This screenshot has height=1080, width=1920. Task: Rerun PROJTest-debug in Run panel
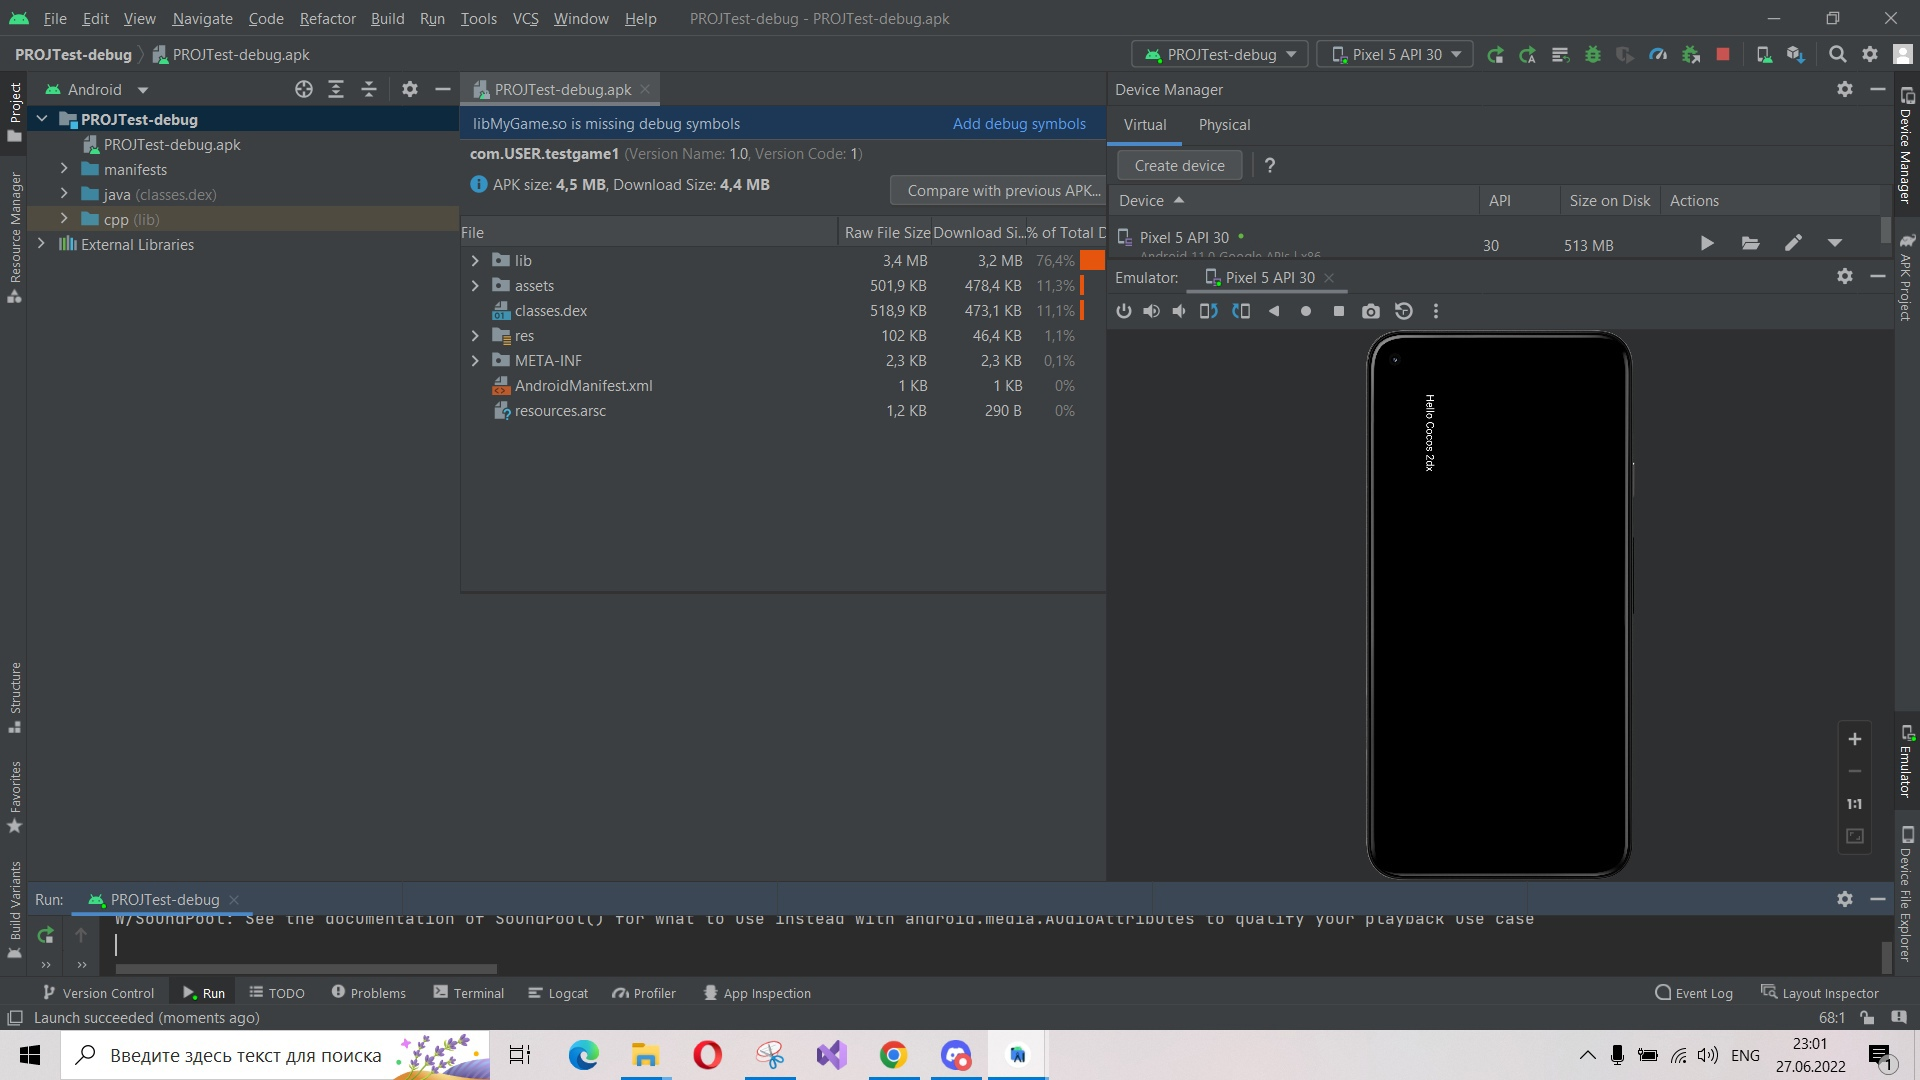[45, 935]
